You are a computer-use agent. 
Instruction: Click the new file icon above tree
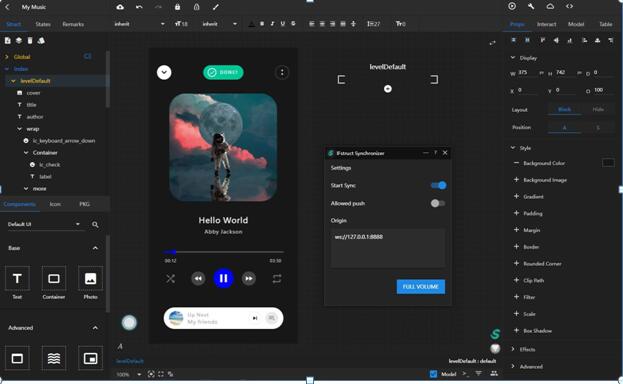coord(8,41)
